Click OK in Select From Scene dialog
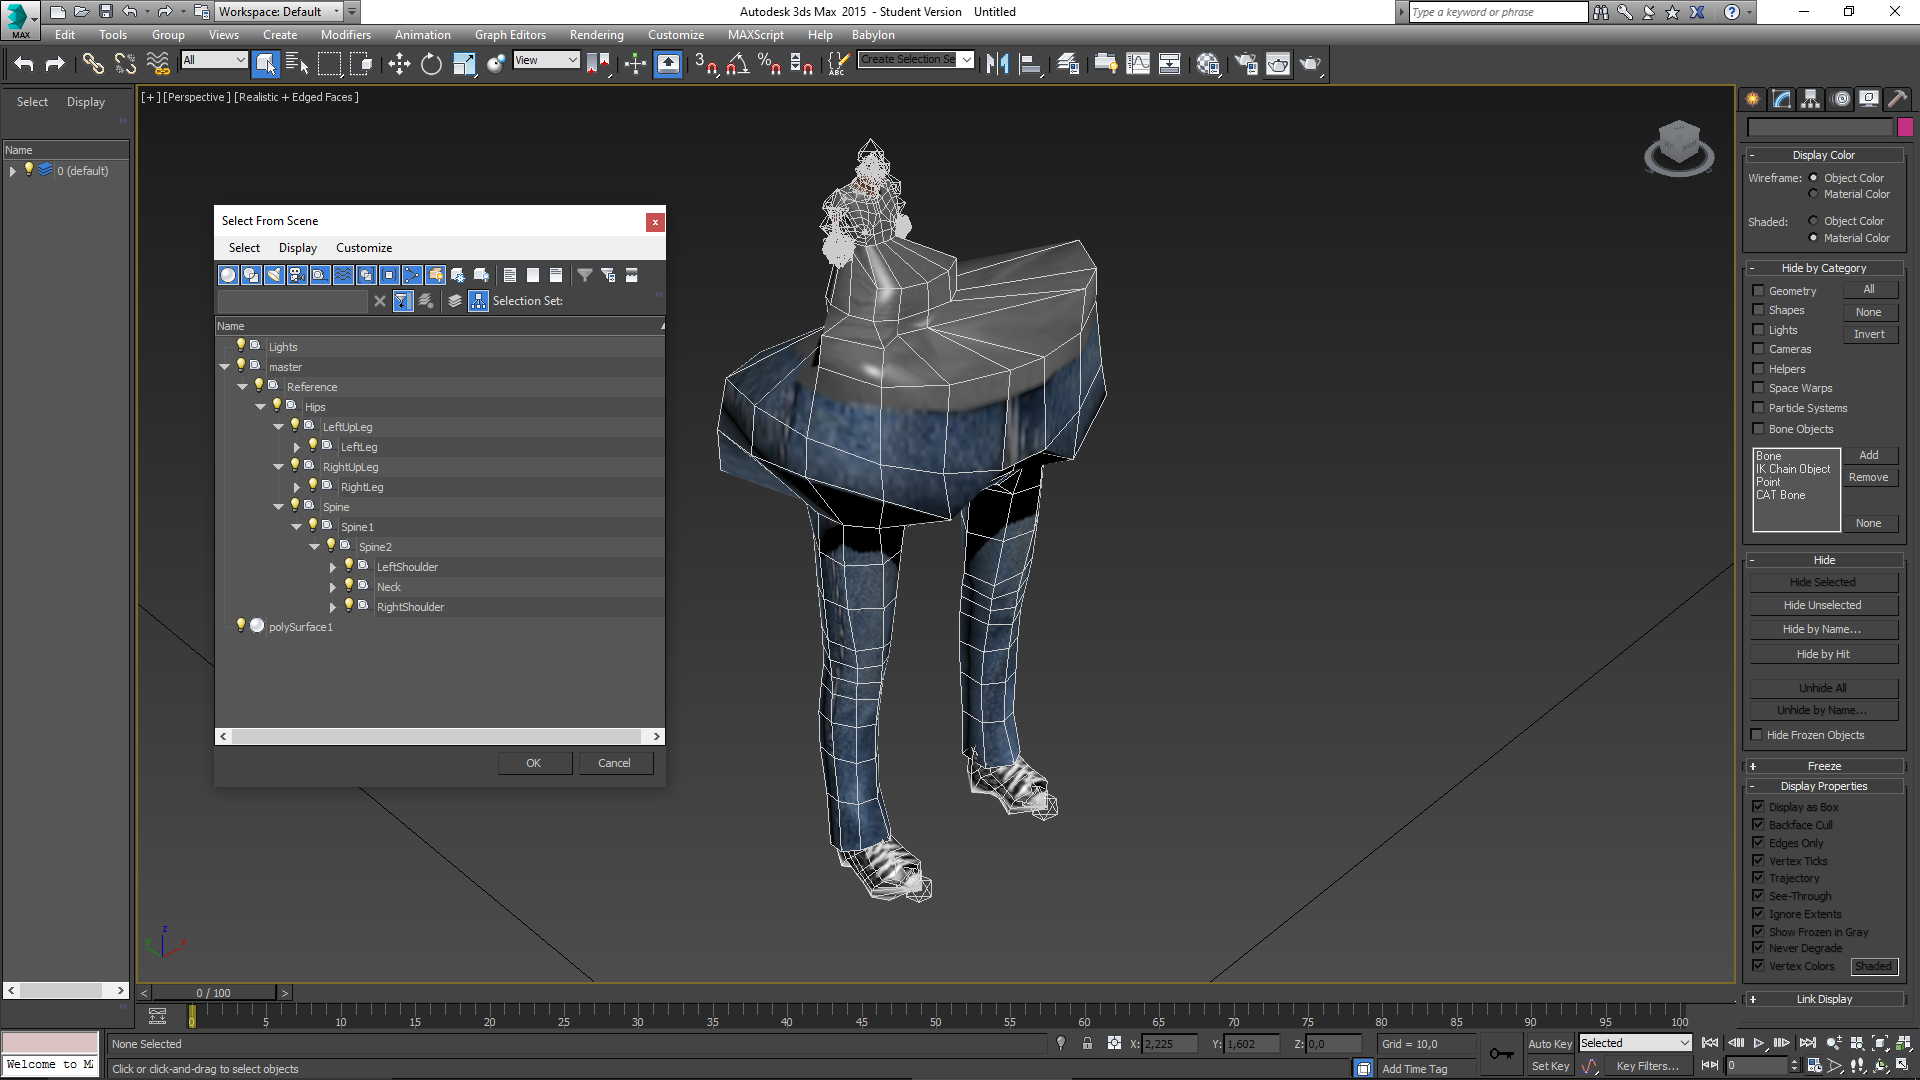 tap(534, 763)
